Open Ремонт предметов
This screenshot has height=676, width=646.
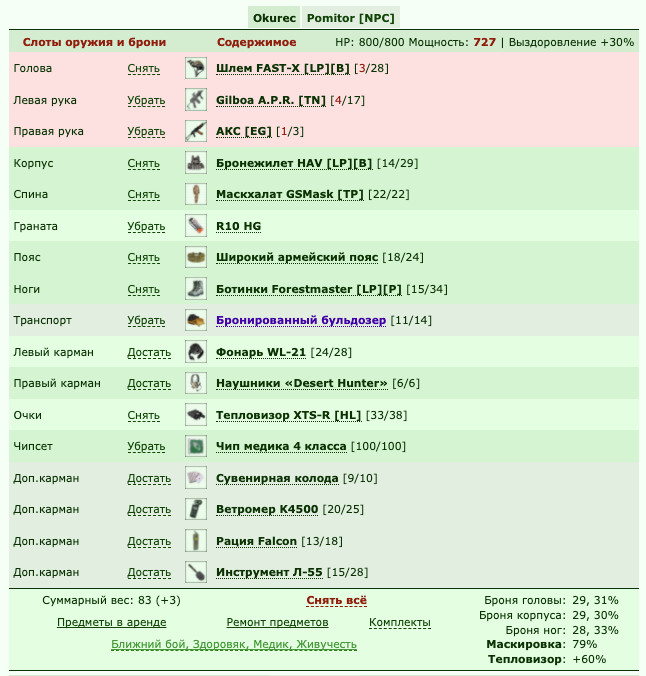(277, 623)
